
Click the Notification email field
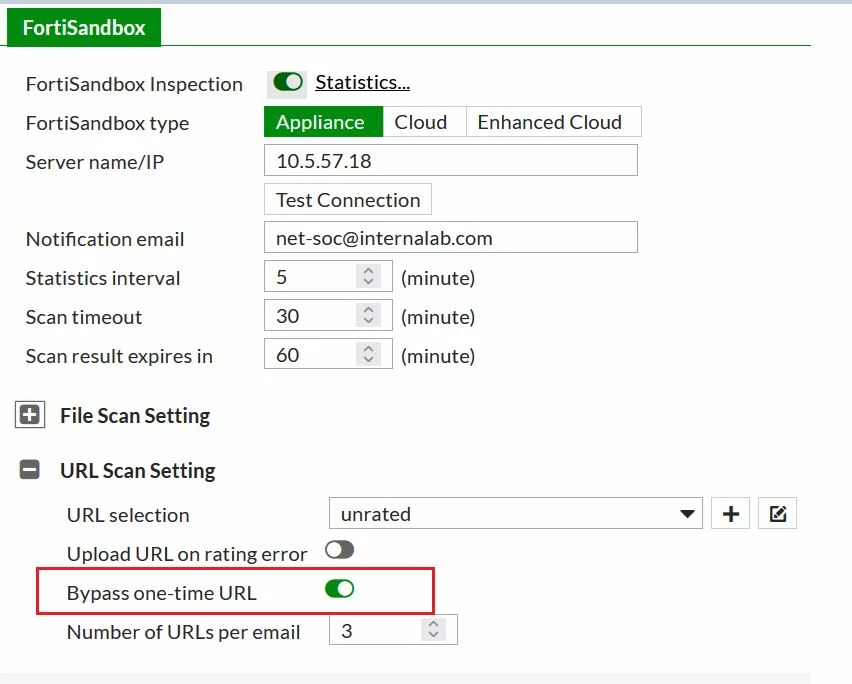pyautogui.click(x=450, y=237)
